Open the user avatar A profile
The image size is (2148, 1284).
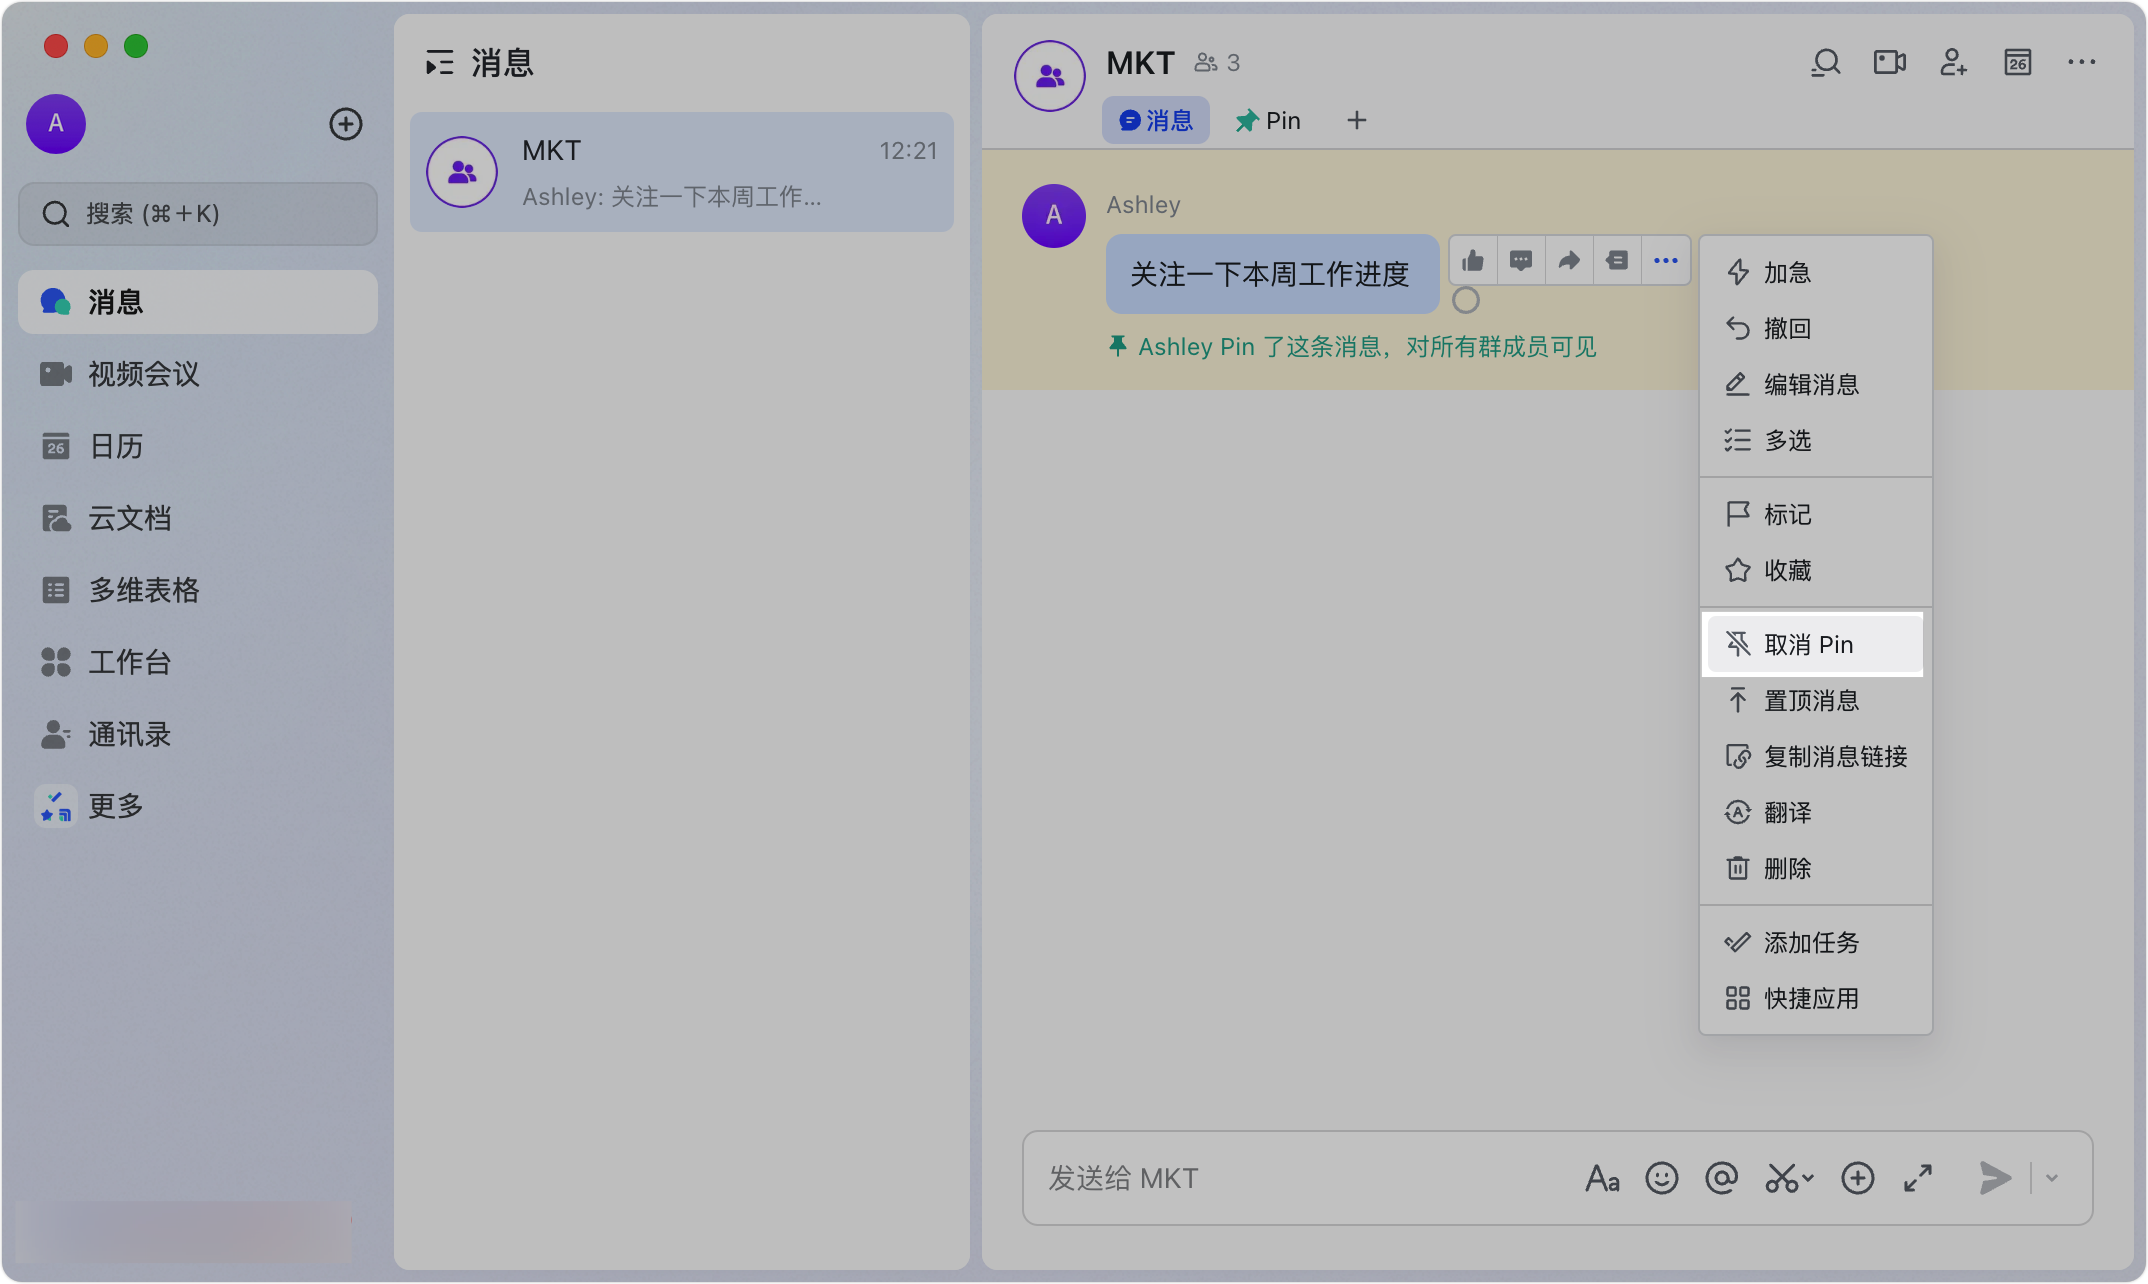point(56,124)
